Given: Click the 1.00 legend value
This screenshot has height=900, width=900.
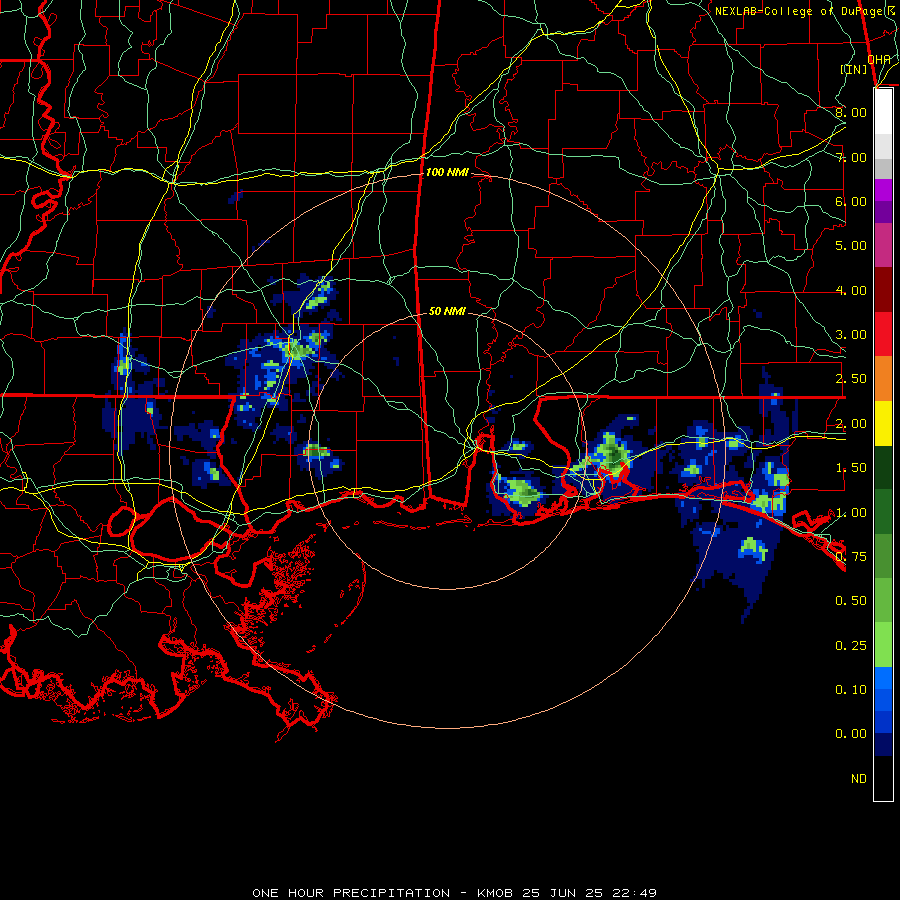Looking at the screenshot, I should point(851,513).
